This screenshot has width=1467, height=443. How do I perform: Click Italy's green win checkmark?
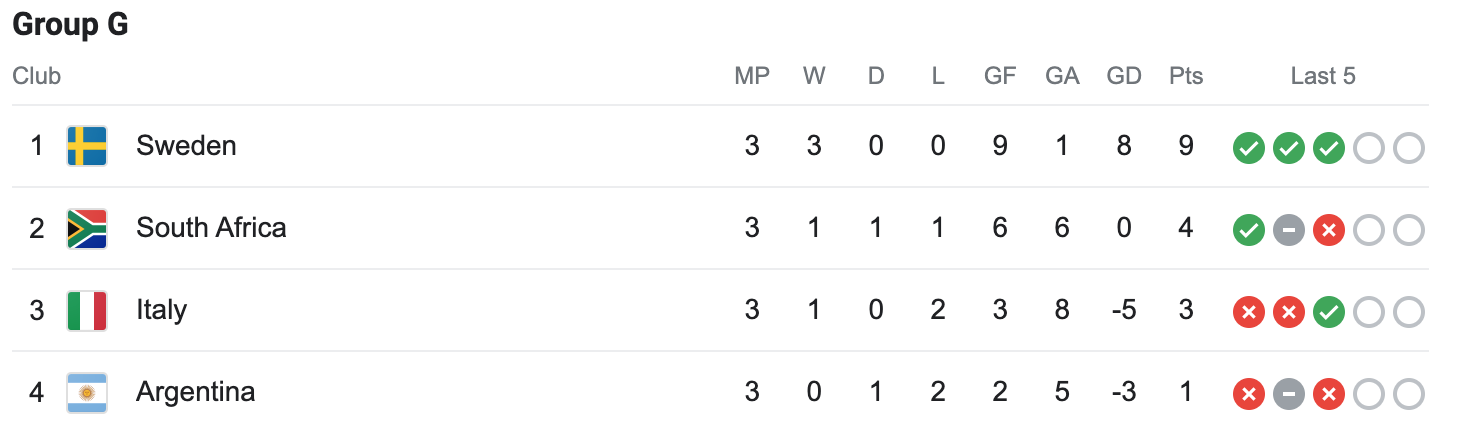coord(1328,313)
